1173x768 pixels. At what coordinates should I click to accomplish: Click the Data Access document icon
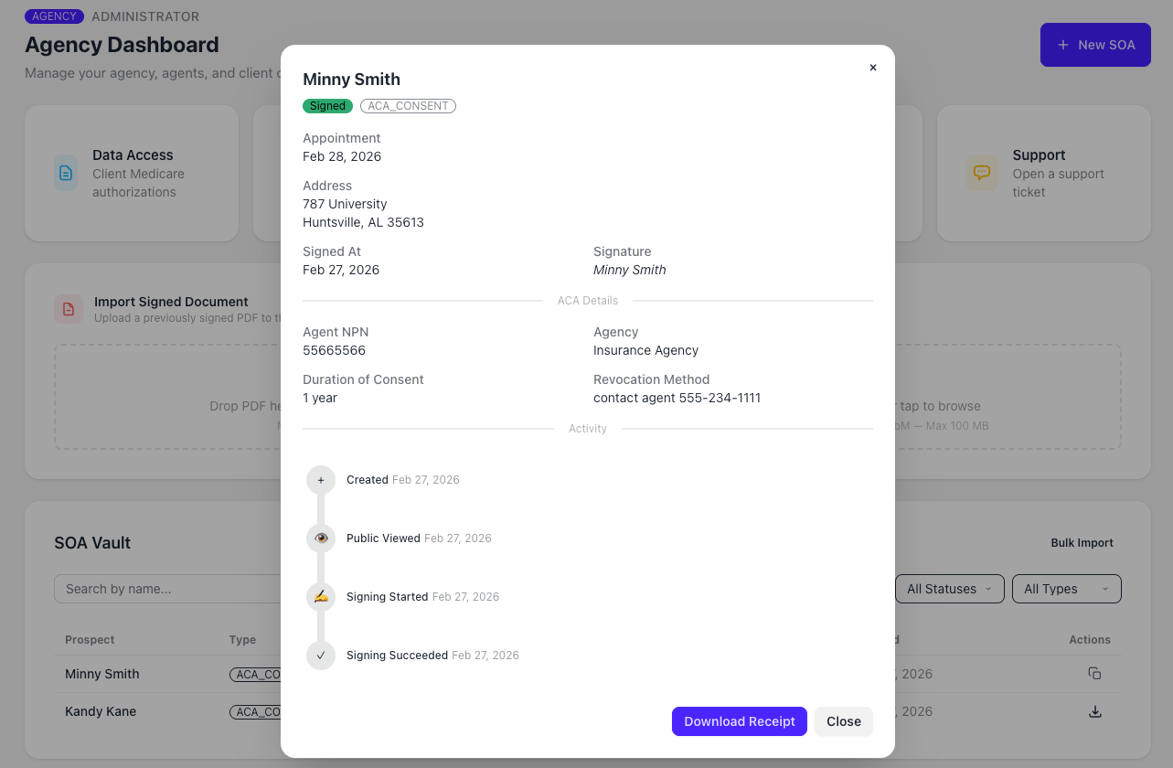(x=65, y=172)
